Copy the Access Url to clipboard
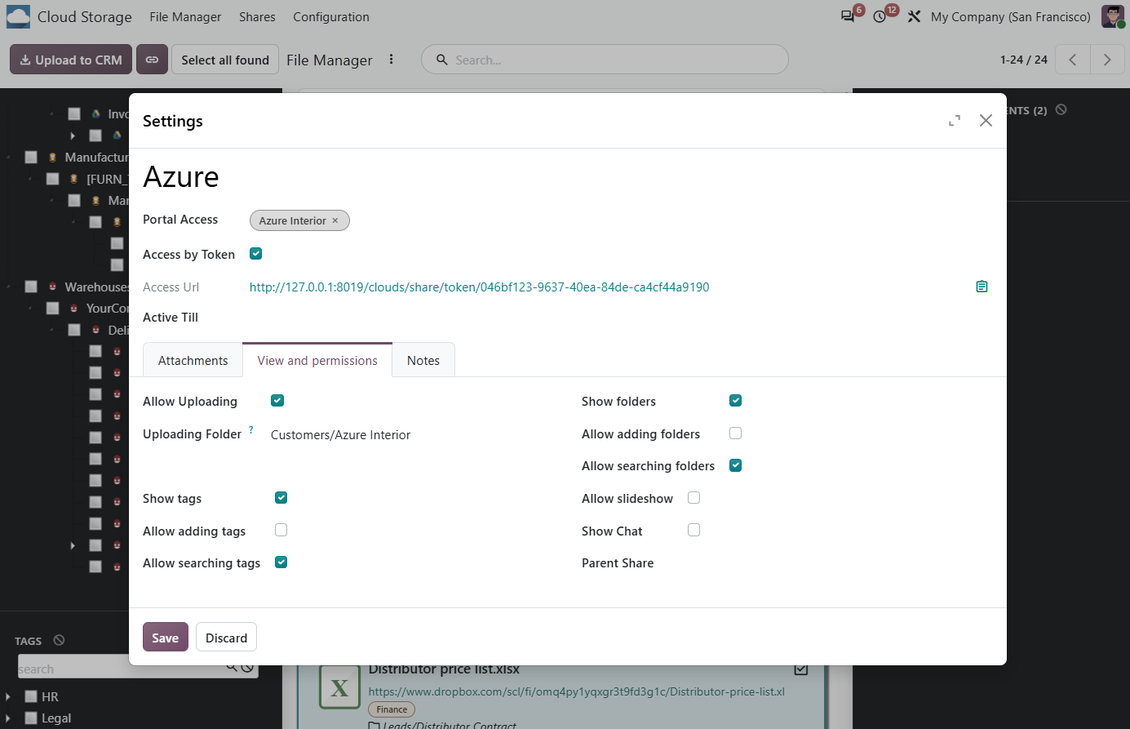 point(982,287)
